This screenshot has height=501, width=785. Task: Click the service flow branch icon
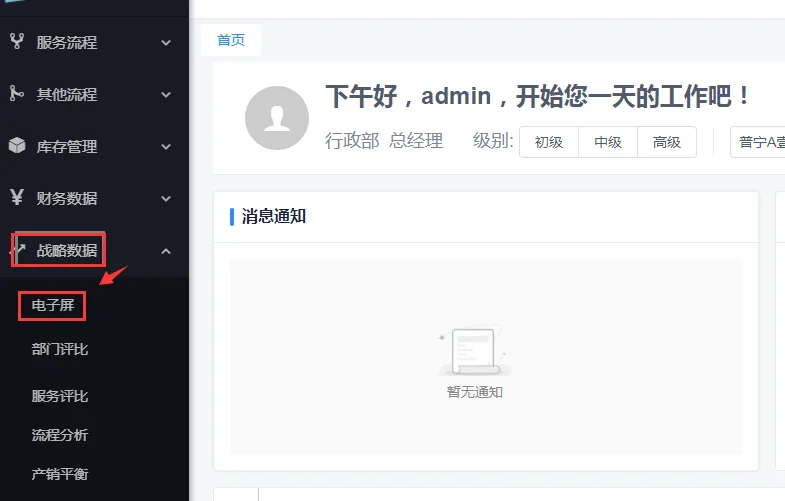click(x=17, y=42)
